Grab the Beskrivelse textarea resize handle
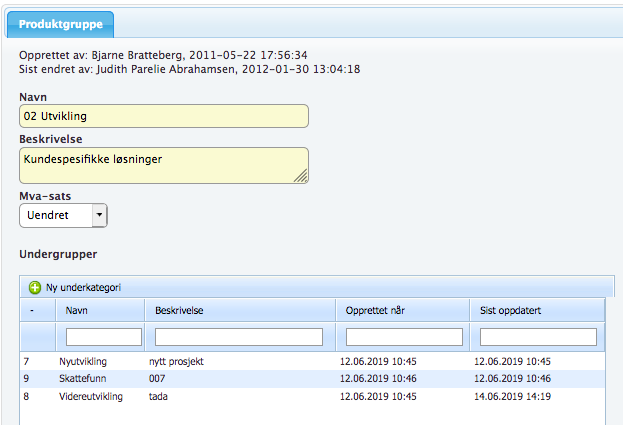The width and height of the screenshot is (623, 425). (x=301, y=177)
